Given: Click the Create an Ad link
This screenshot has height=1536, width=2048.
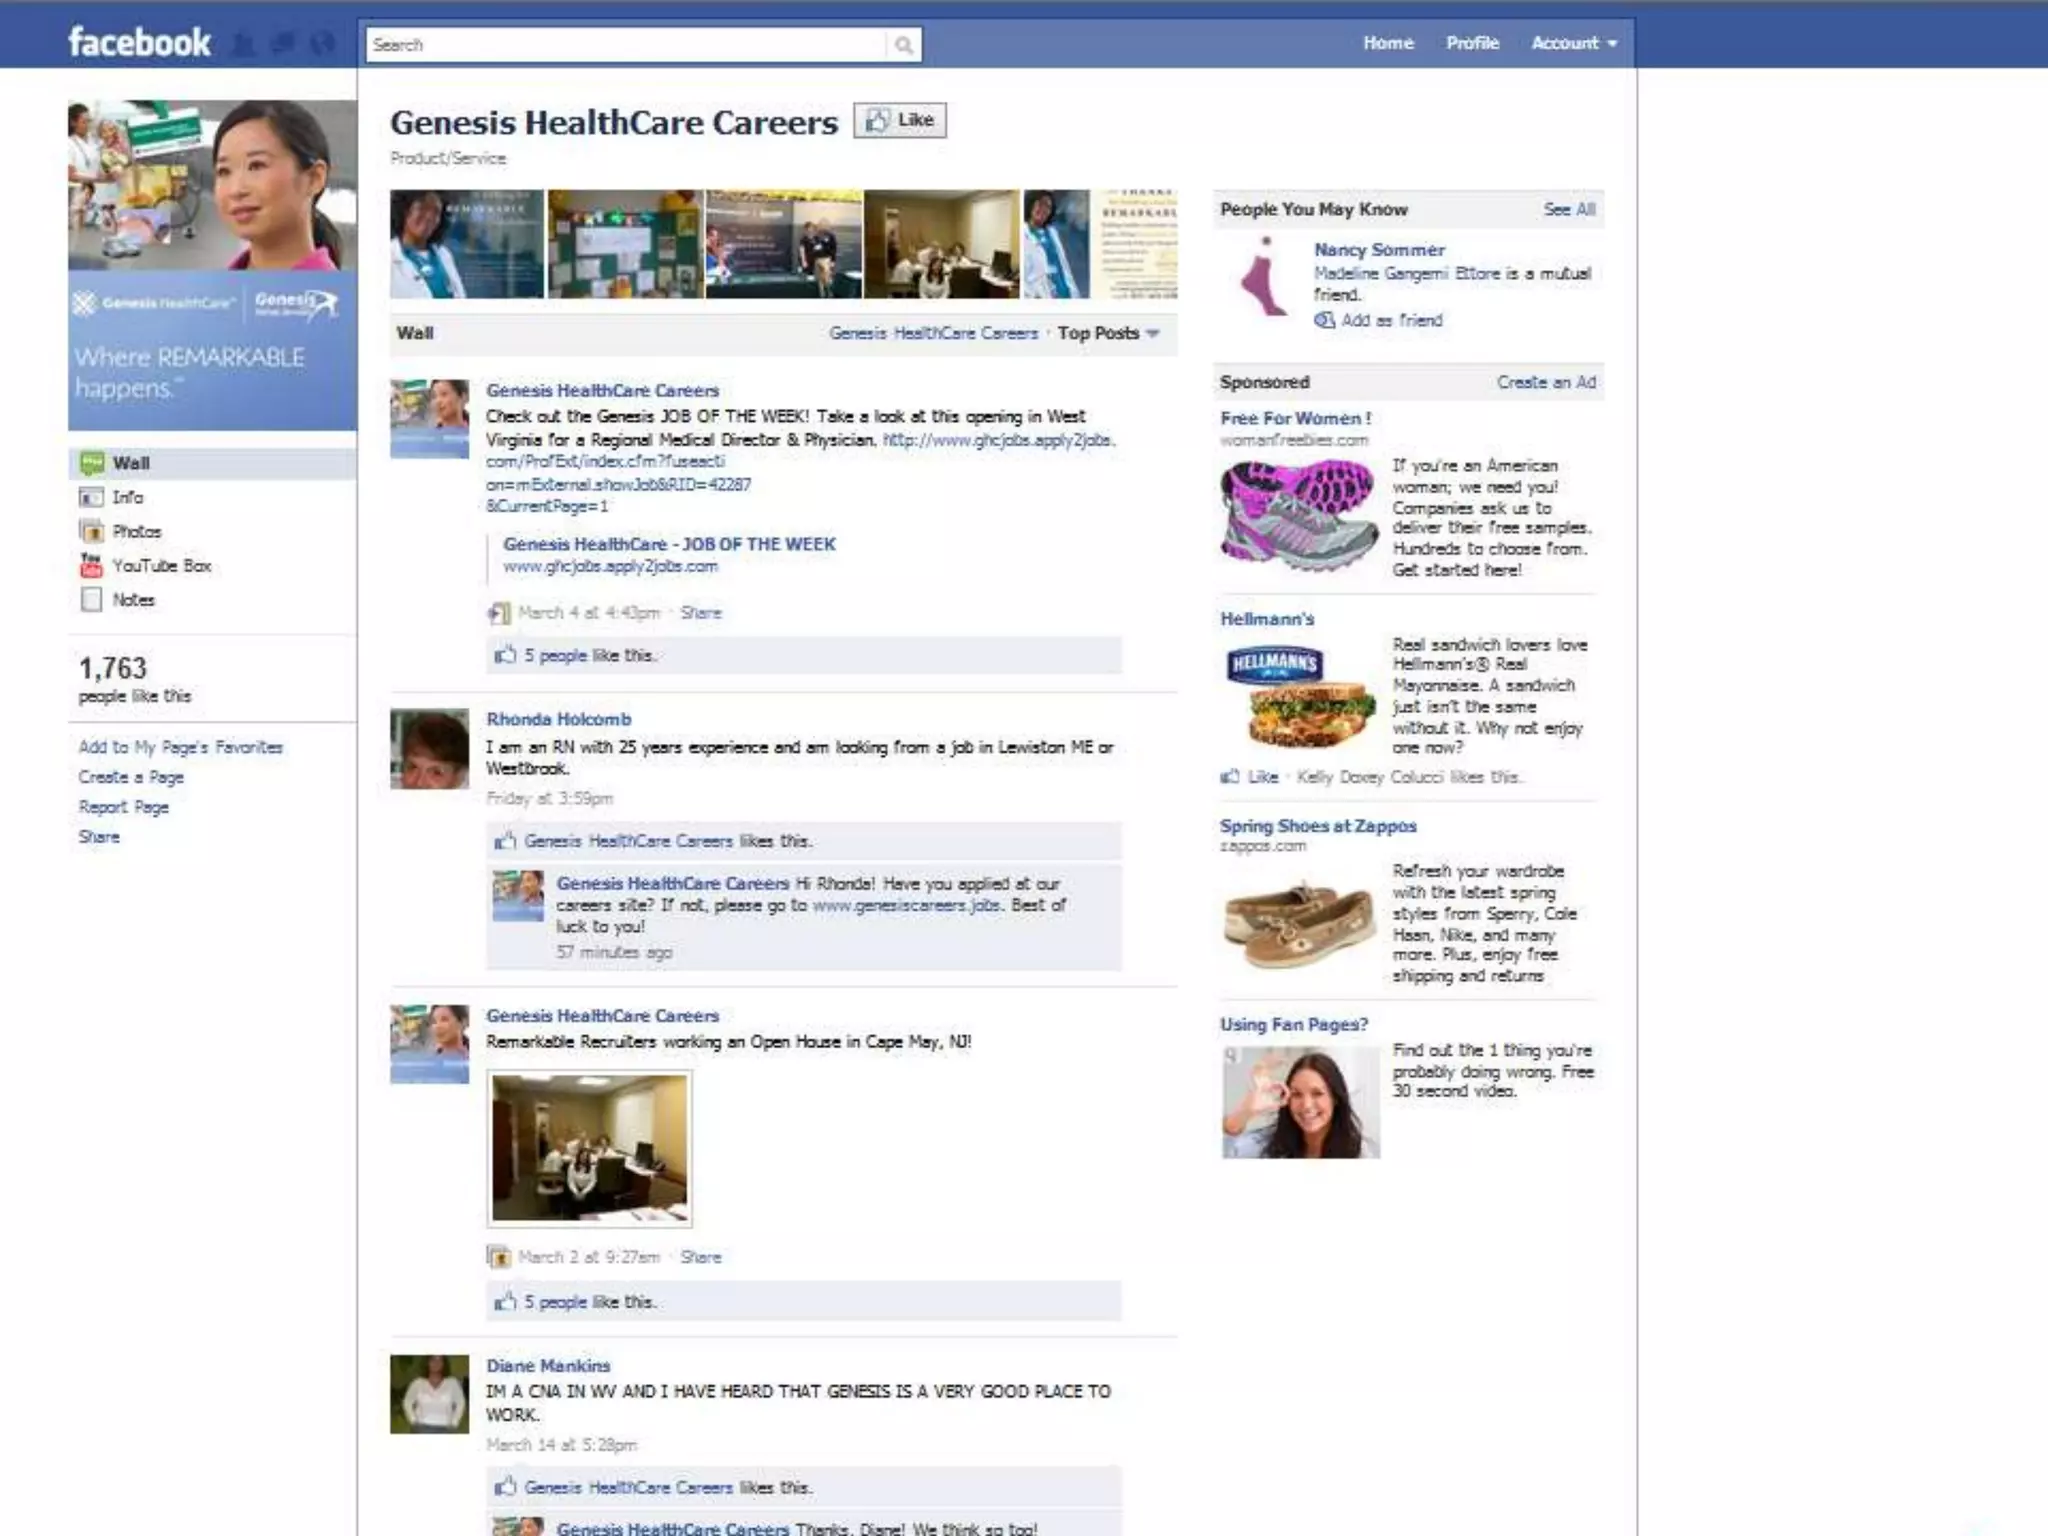Looking at the screenshot, I should click(x=1546, y=382).
